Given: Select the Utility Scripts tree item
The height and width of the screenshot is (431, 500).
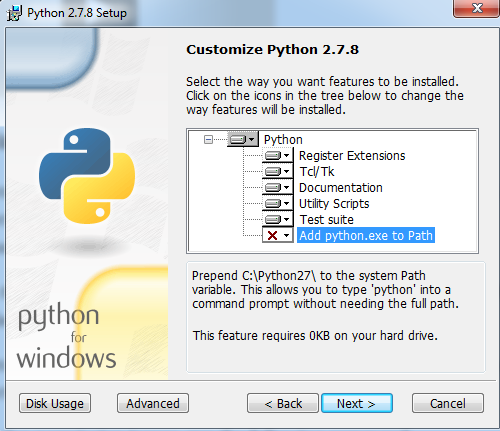Looking at the screenshot, I should (x=334, y=204).
